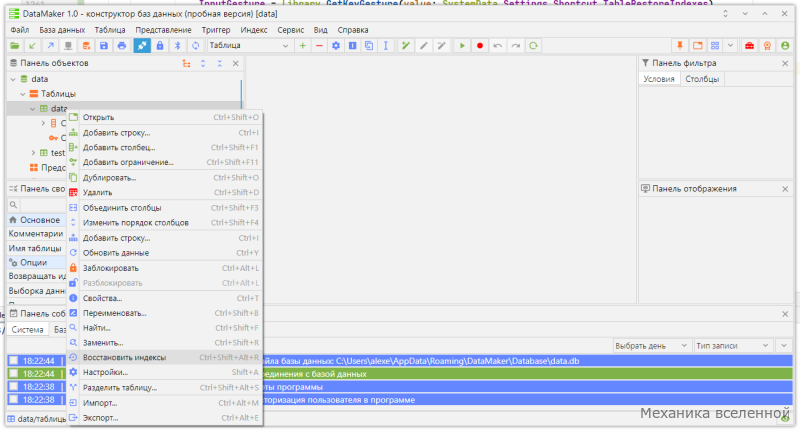Screen dimensions: 800x431
Task: Click the blue sync arrows toolbar icon
Action: 195,46
